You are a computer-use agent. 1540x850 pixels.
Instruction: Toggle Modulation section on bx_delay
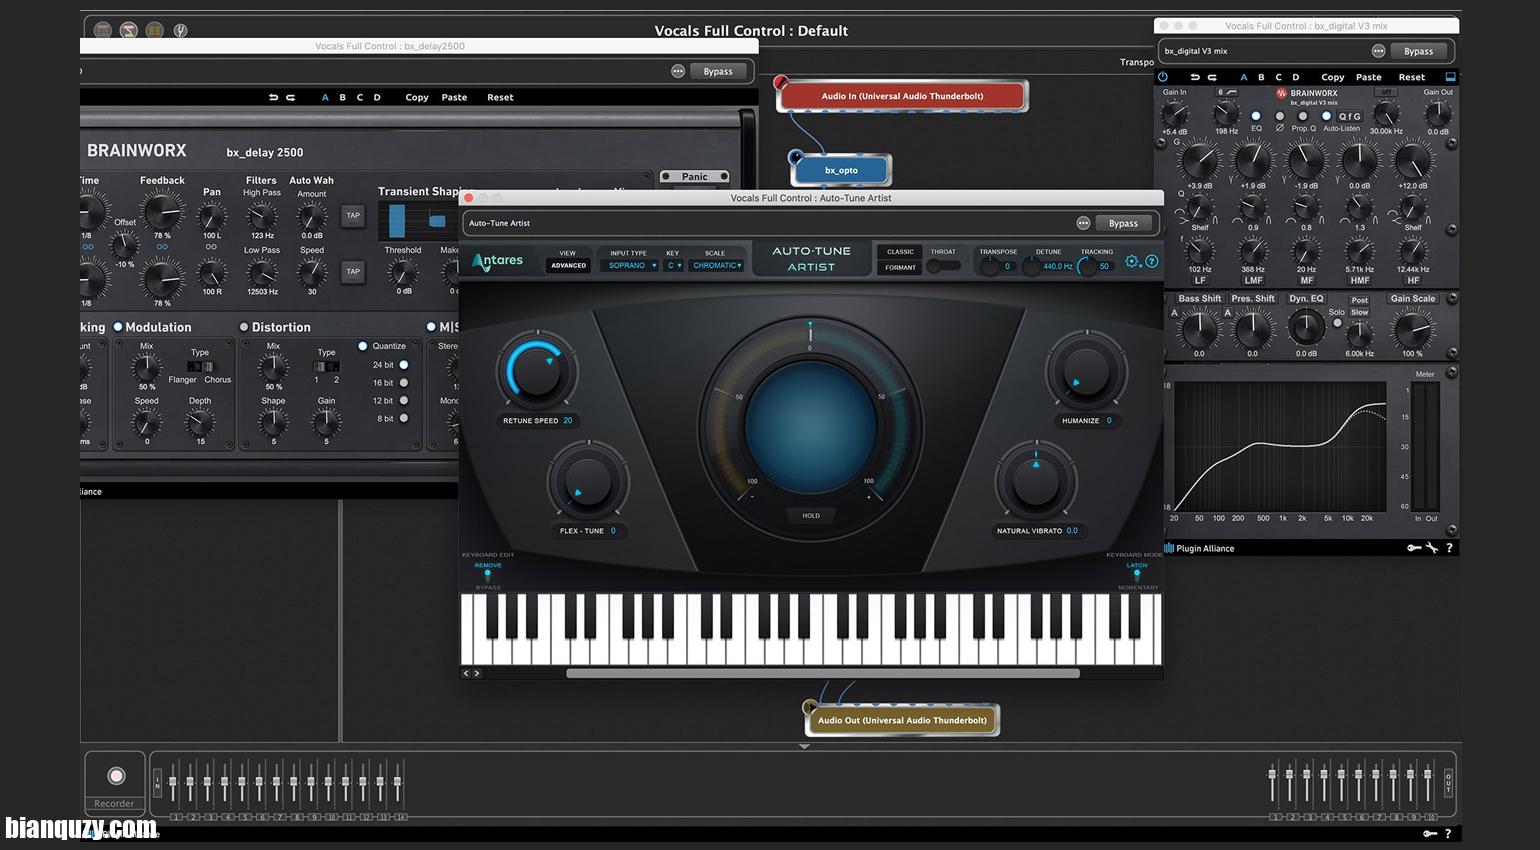[118, 327]
